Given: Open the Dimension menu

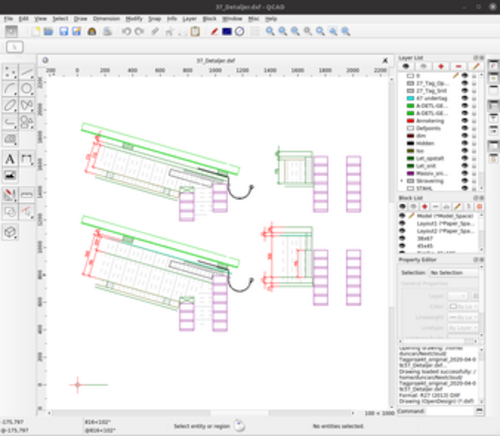Looking at the screenshot, I should point(106,19).
